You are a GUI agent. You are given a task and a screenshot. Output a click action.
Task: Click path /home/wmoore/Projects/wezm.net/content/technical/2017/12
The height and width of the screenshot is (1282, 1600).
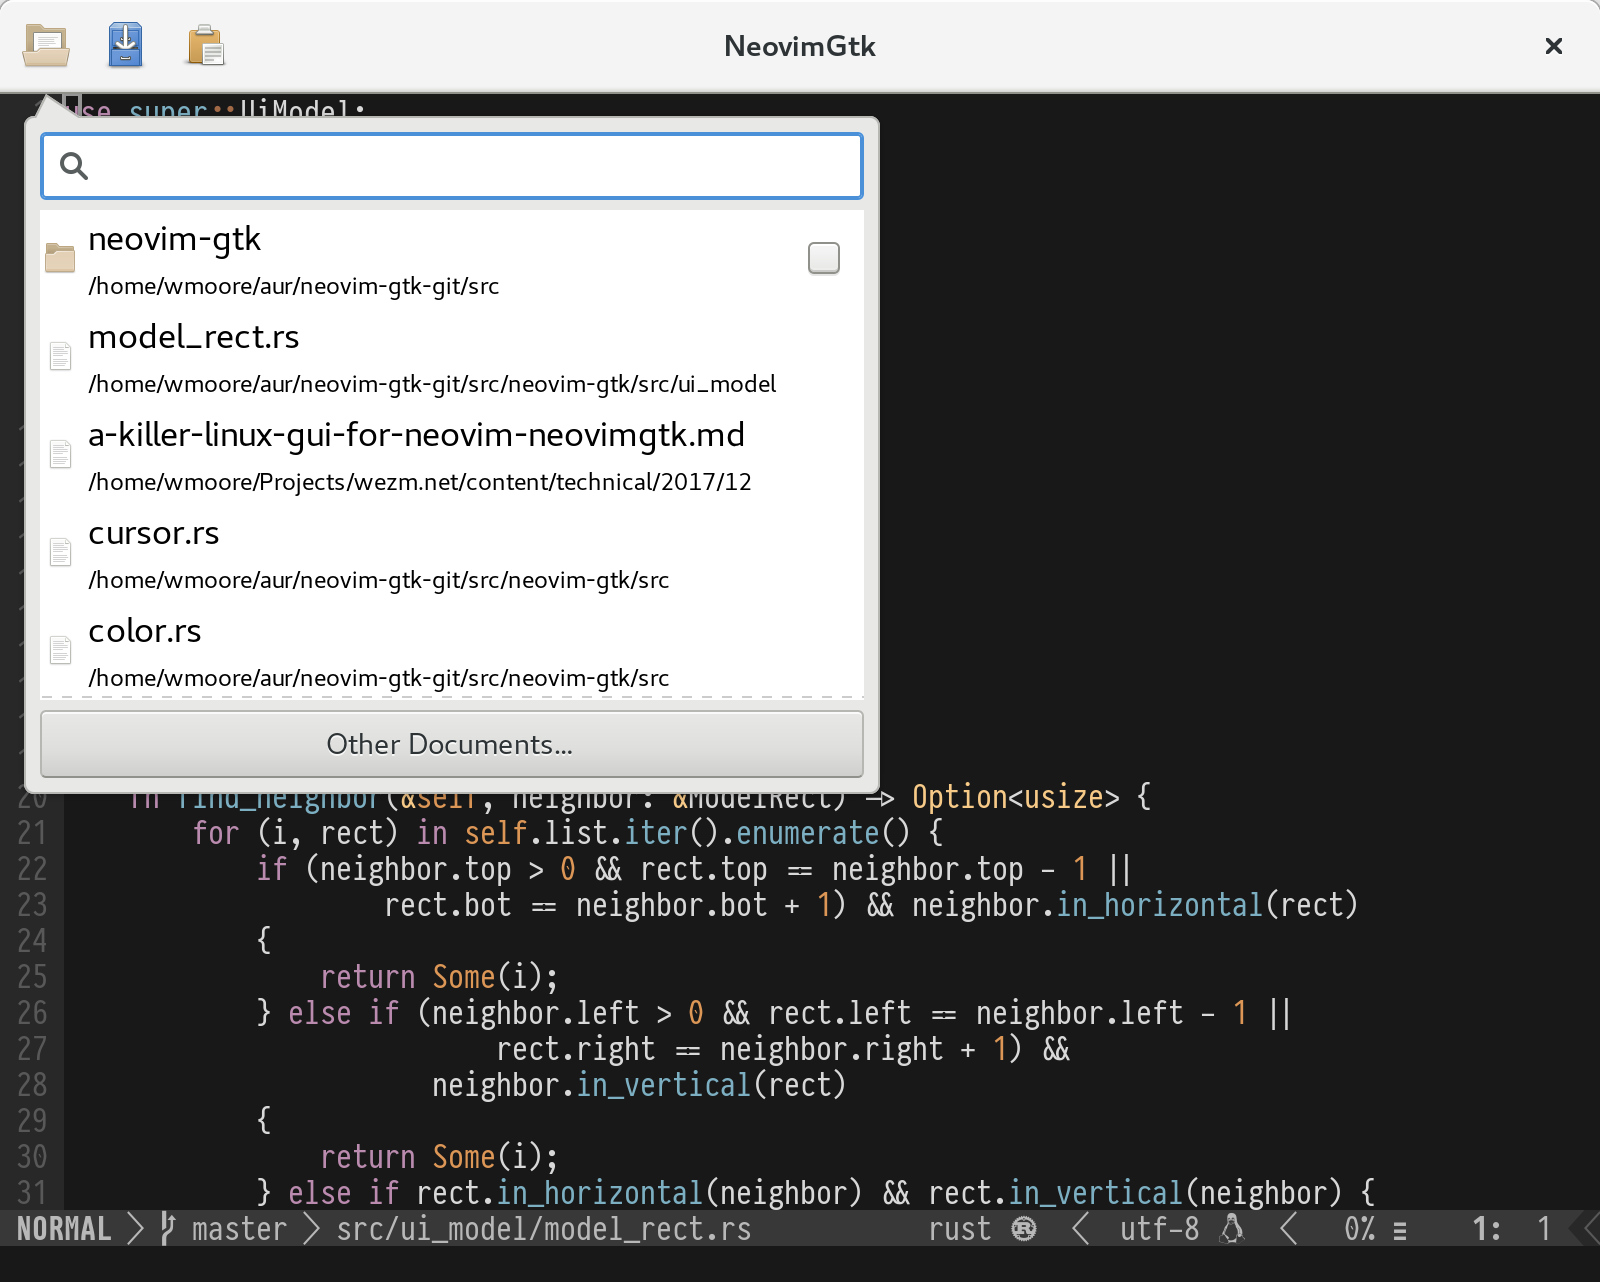click(420, 482)
